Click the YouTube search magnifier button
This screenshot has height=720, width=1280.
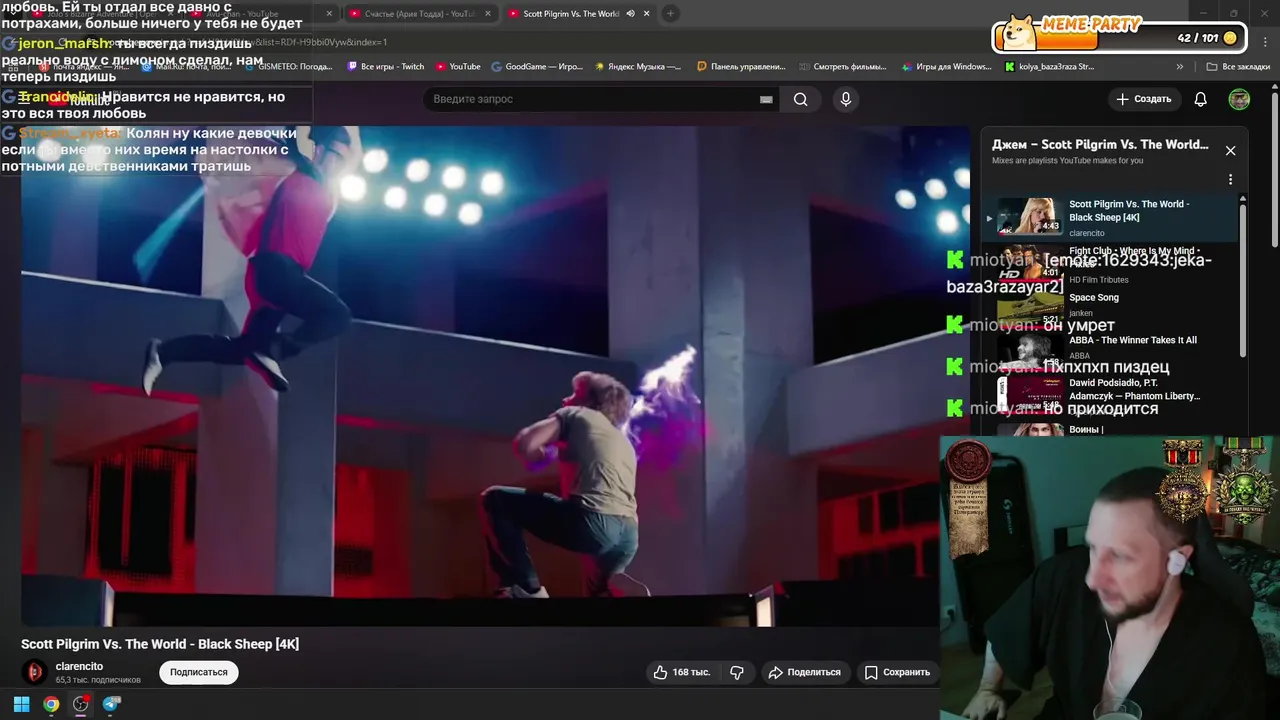click(800, 99)
